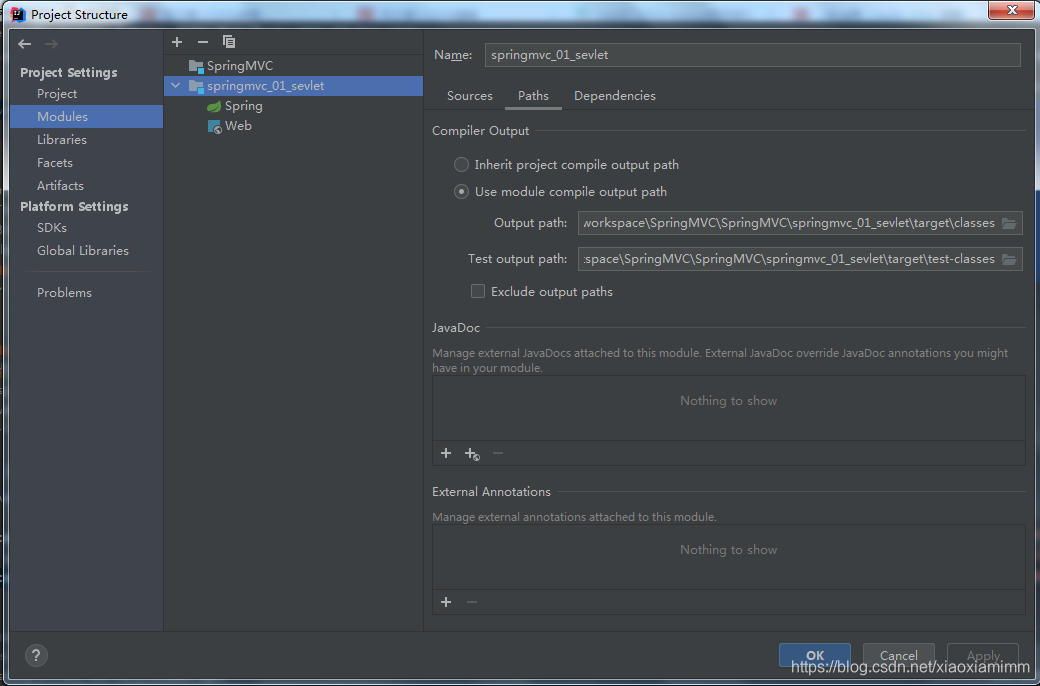Click the forward navigation arrow

pyautogui.click(x=51, y=44)
